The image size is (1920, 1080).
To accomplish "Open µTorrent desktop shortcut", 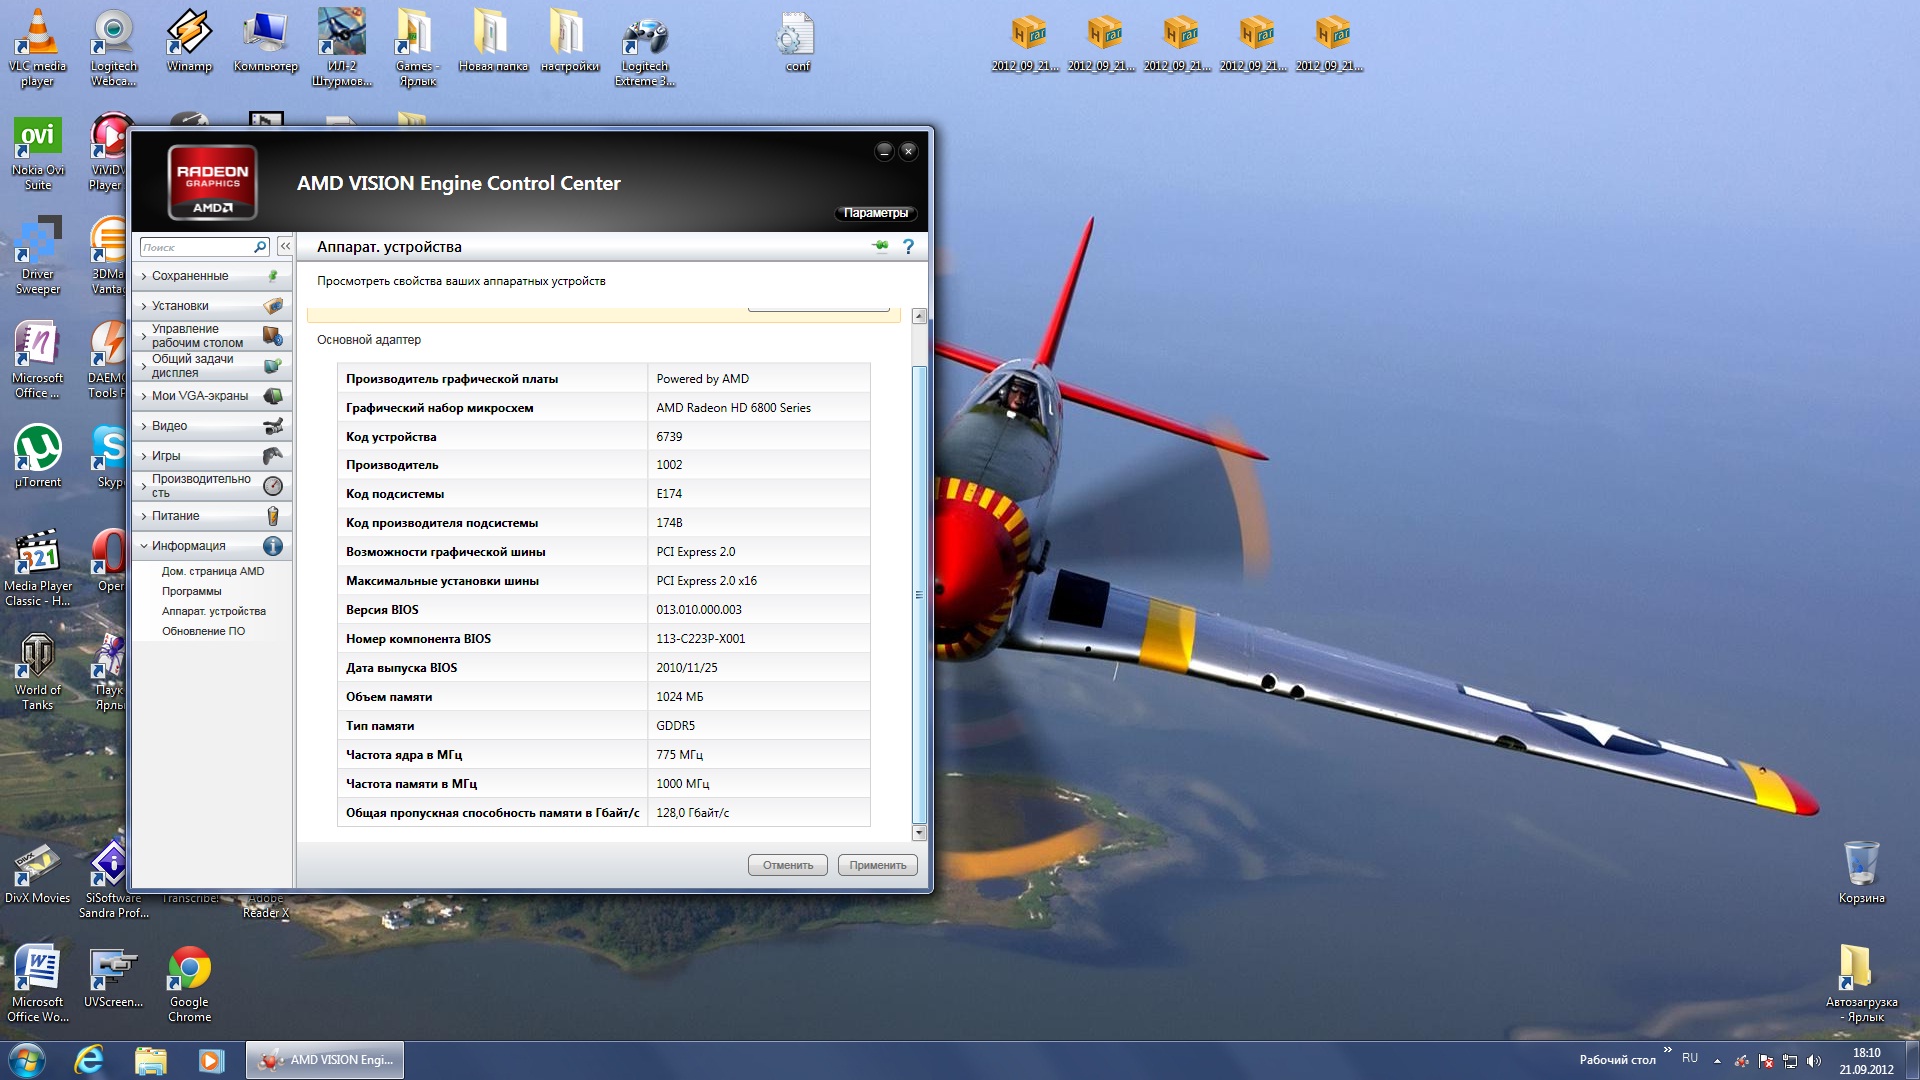I will [37, 457].
